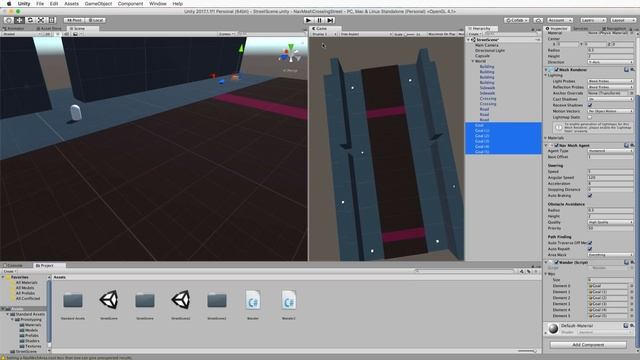
Task: Open Agent Type dropdown
Action: point(610,151)
